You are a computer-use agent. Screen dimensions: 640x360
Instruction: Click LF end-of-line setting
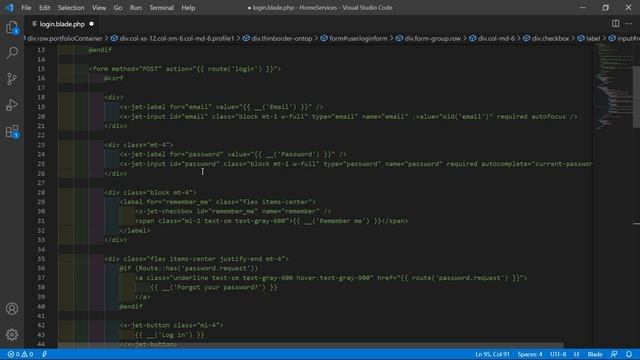pyautogui.click(x=576, y=354)
